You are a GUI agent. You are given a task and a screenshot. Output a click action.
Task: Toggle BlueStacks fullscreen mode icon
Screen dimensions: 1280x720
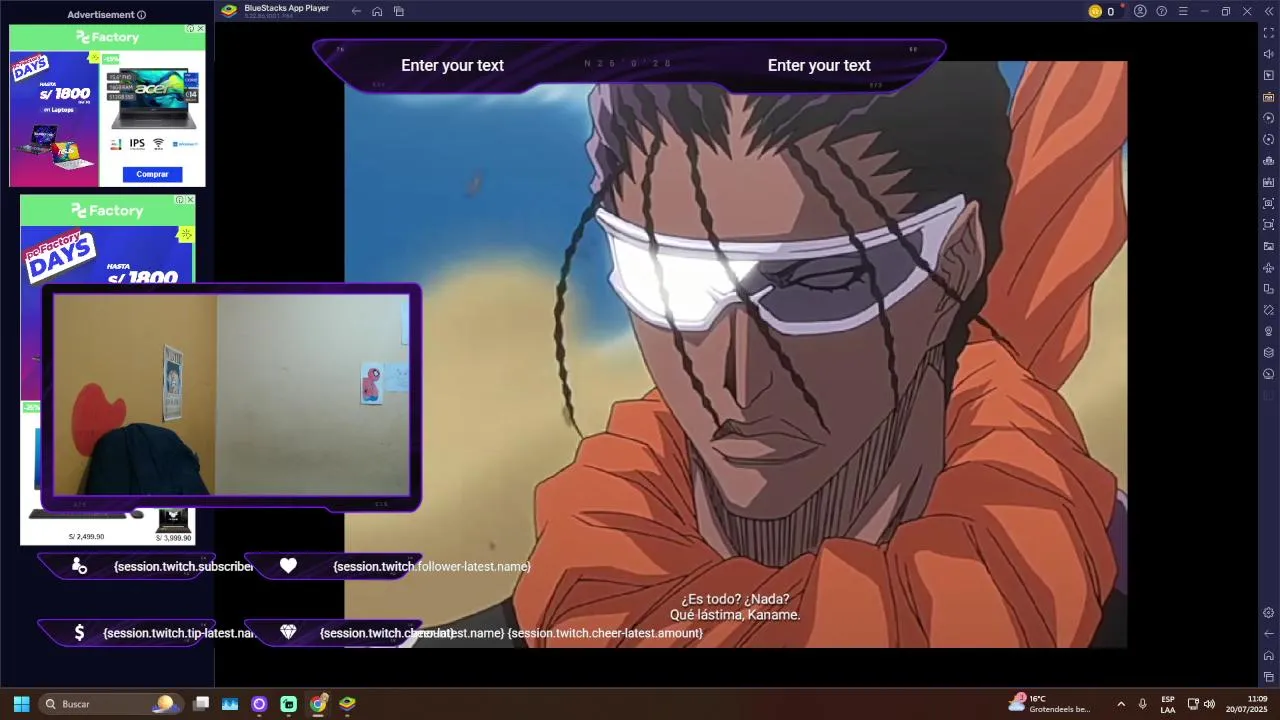pos(1269,33)
